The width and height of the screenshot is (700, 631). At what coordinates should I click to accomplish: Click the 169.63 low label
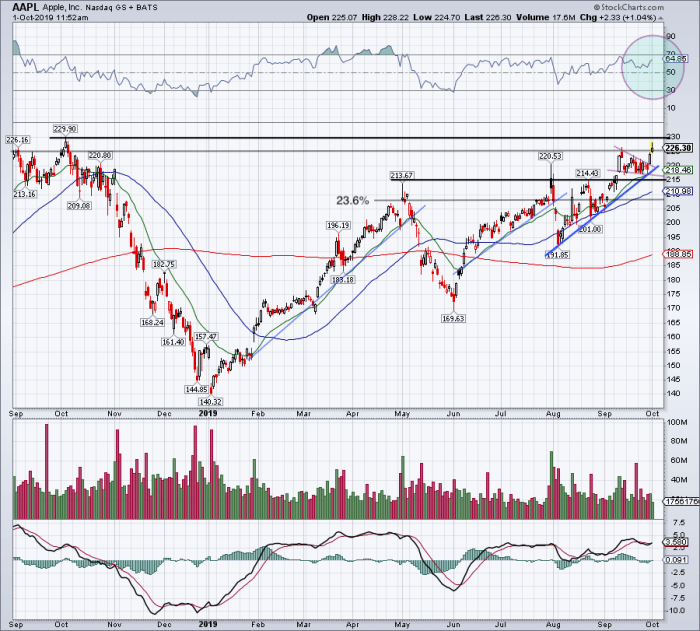point(453,318)
